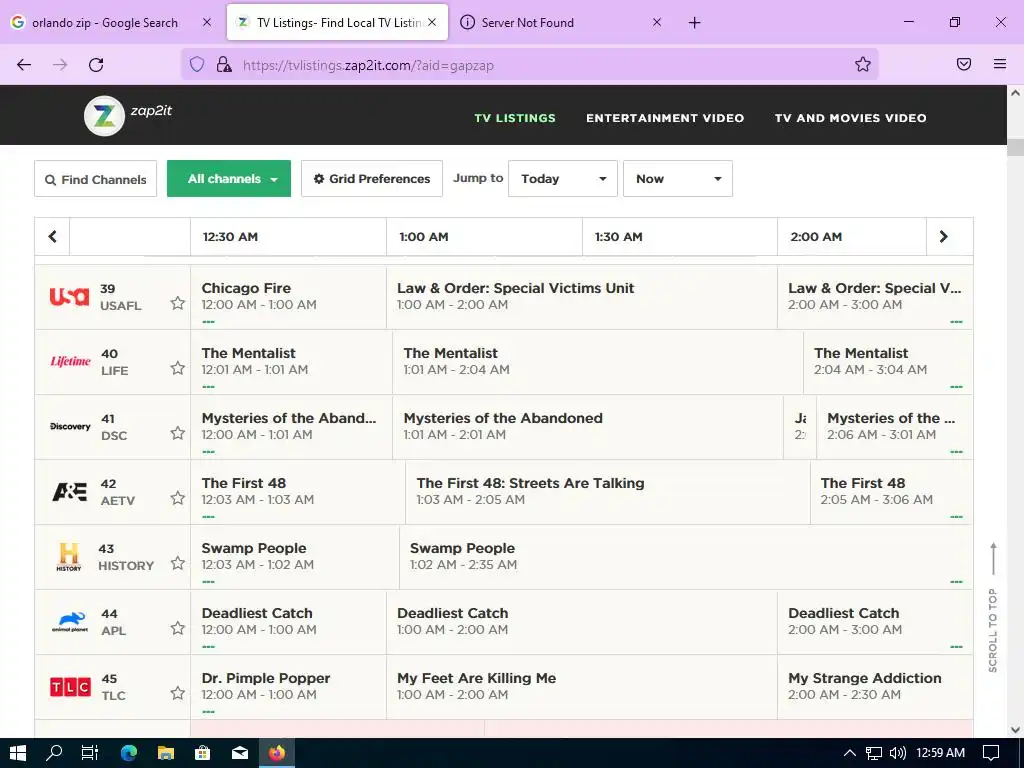
Task: Go to earlier times with left arrow
Action: click(x=52, y=236)
